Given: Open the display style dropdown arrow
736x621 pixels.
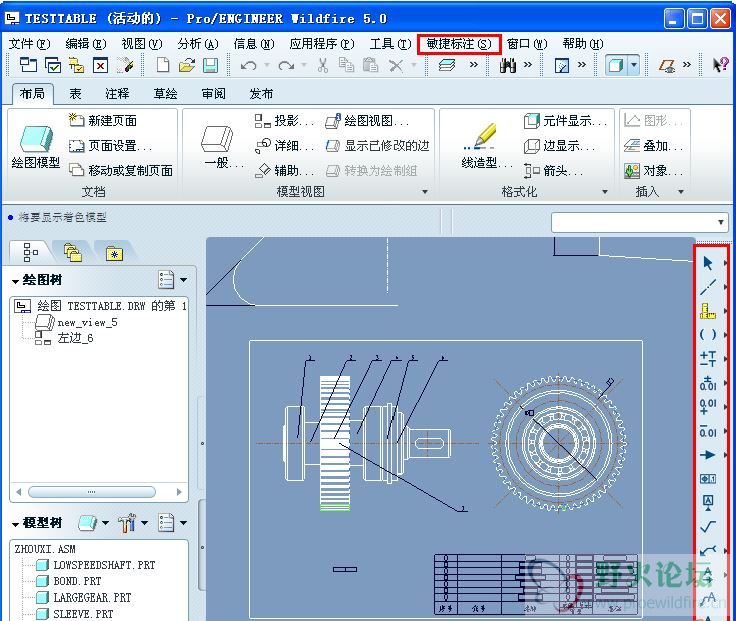Looking at the screenshot, I should [634, 65].
